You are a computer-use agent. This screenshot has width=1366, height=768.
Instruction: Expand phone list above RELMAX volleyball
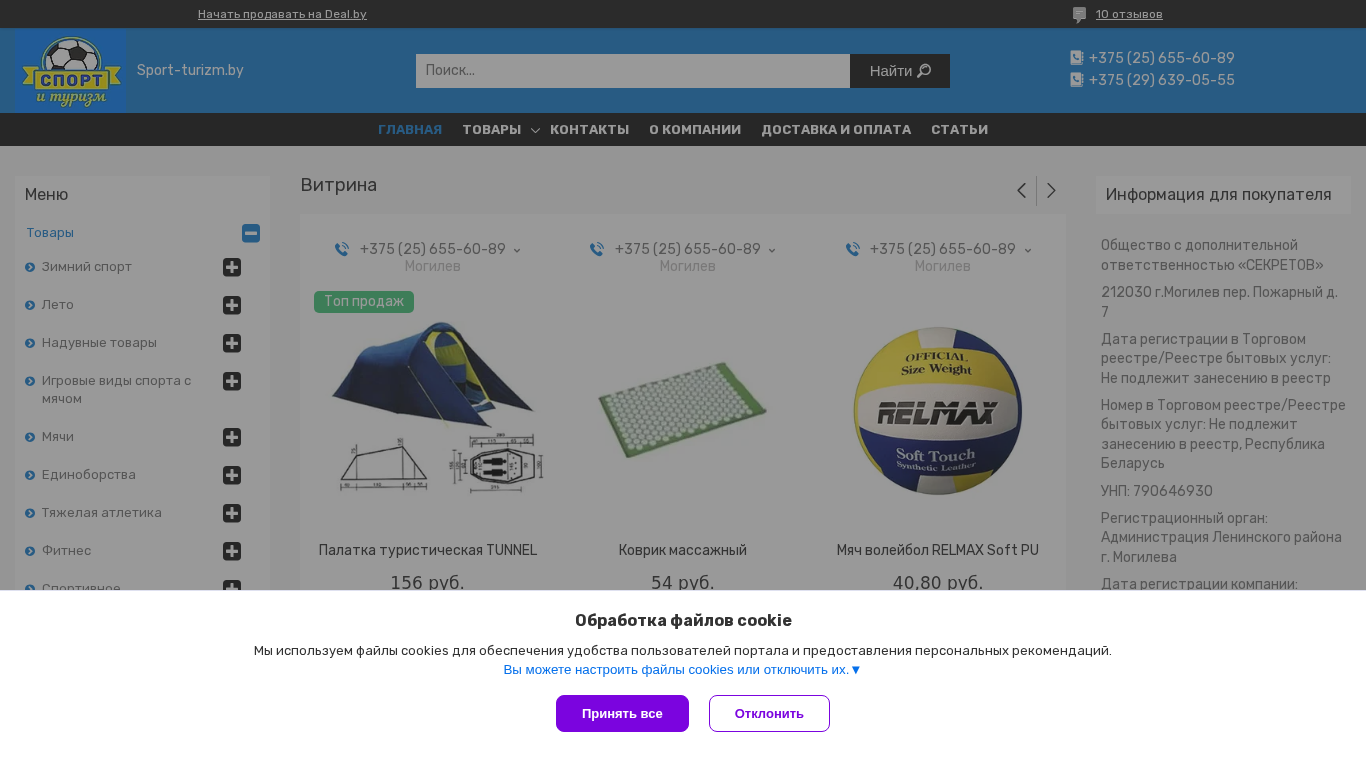[x=1028, y=250]
